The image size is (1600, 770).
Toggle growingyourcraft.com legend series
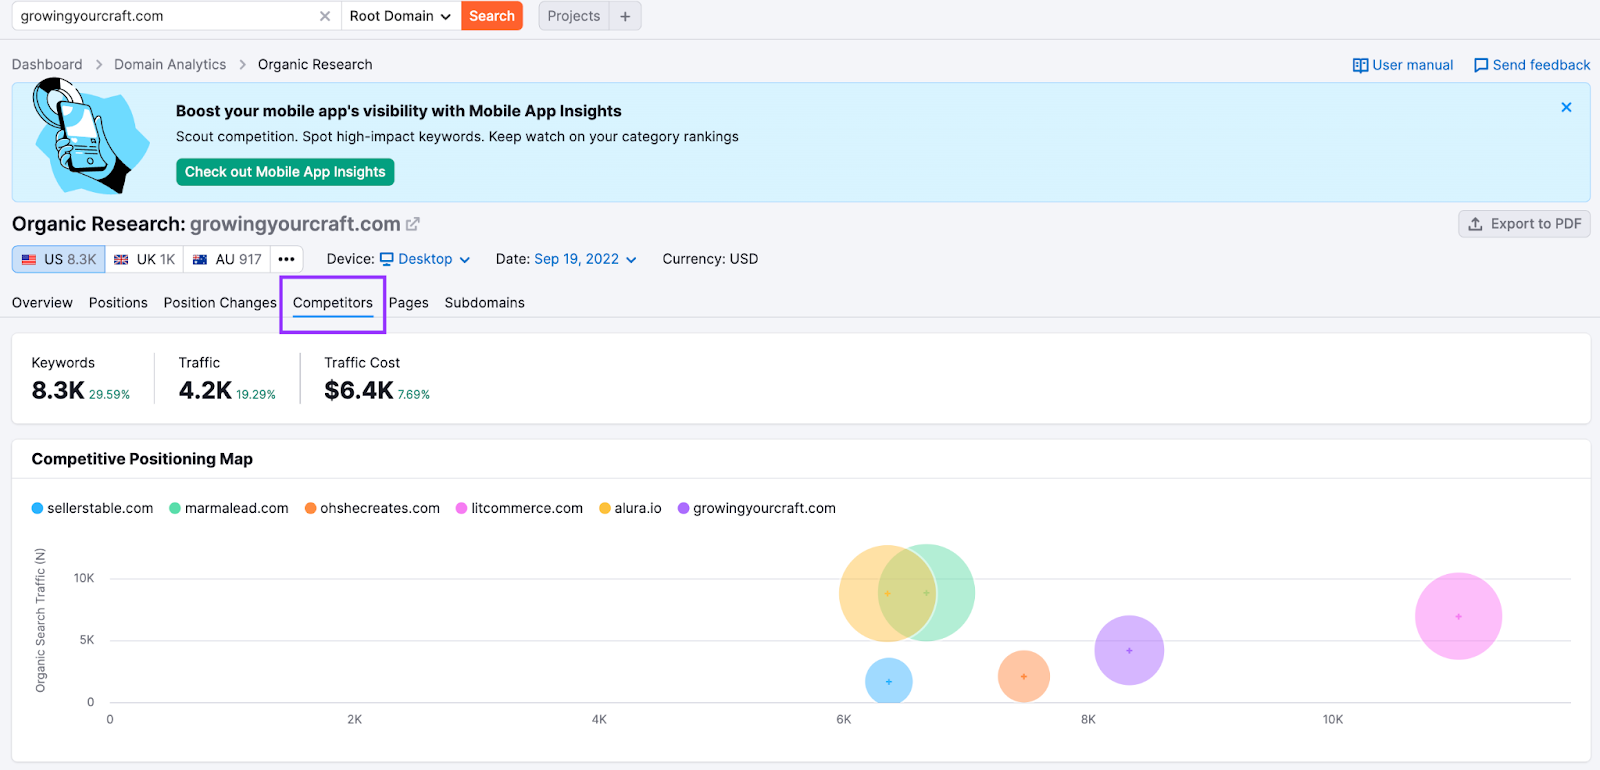click(x=756, y=508)
